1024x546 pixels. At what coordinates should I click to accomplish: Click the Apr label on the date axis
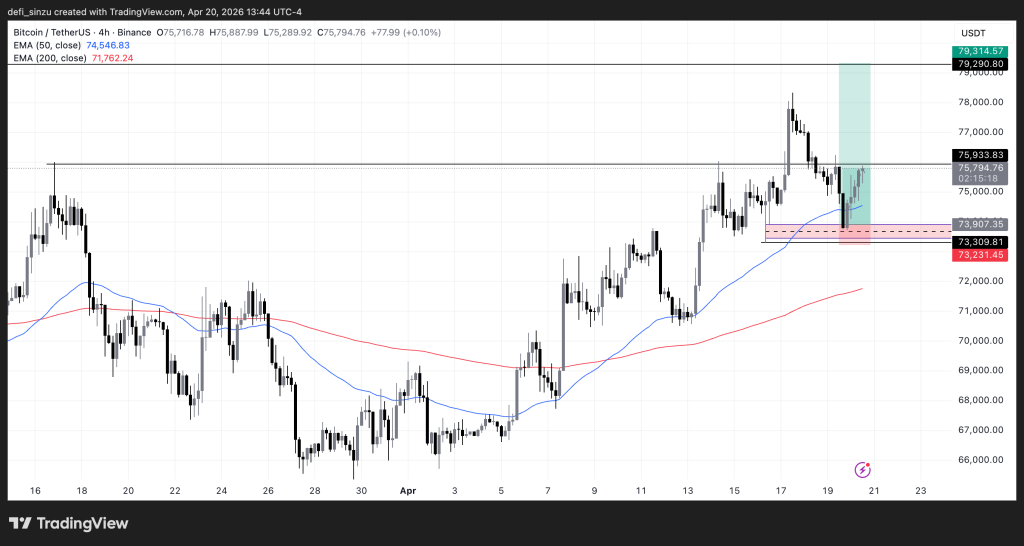point(407,491)
